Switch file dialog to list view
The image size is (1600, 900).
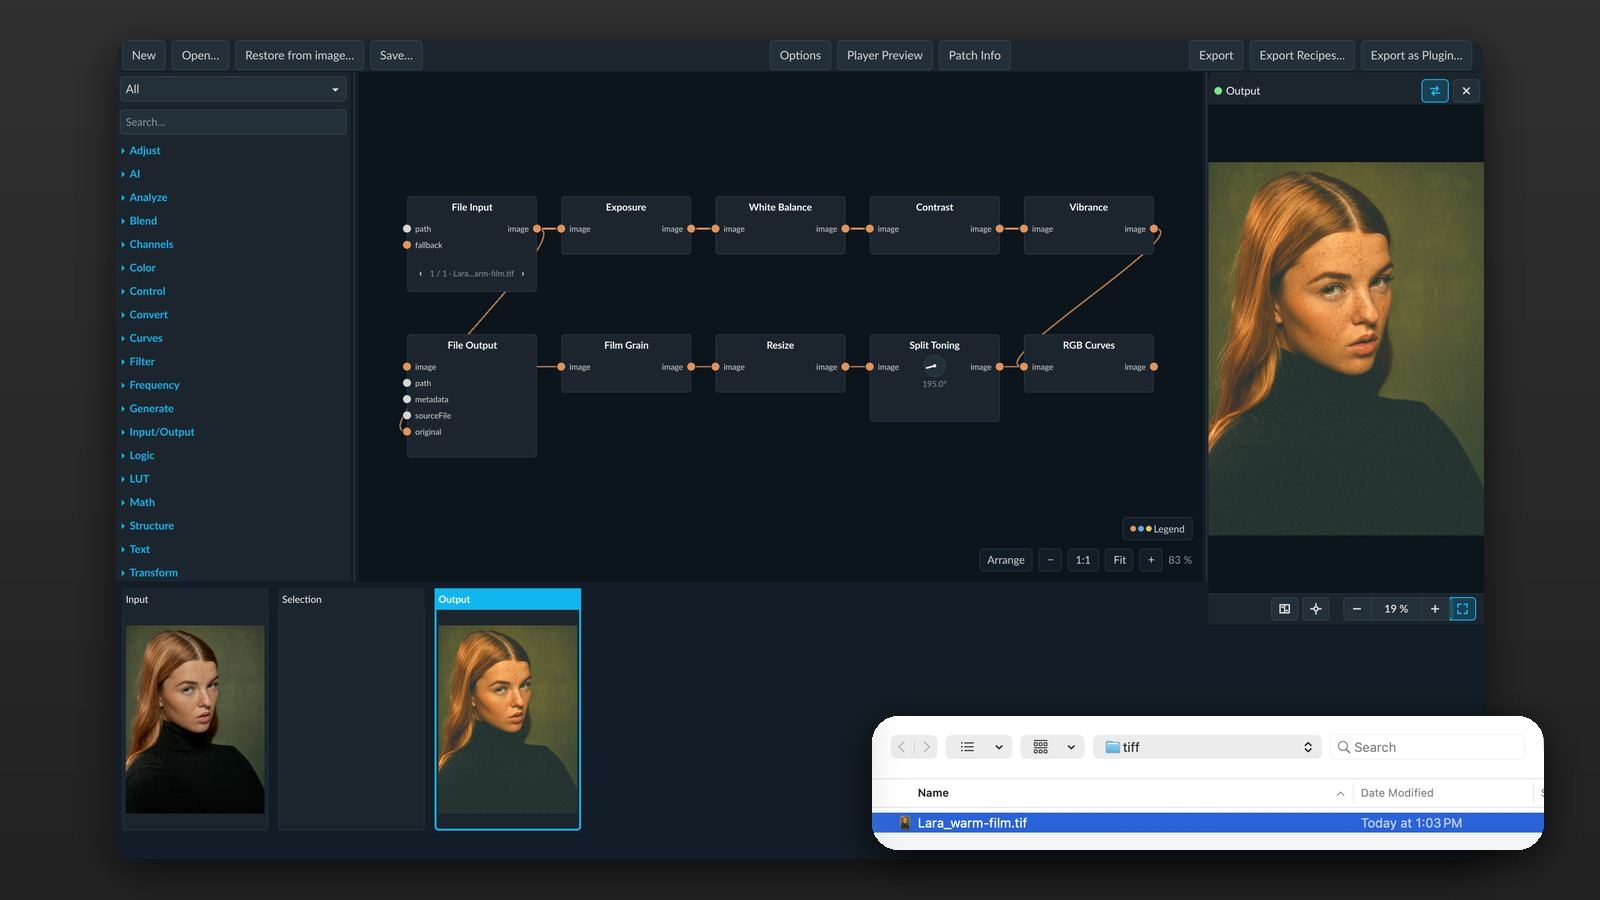pos(979,747)
